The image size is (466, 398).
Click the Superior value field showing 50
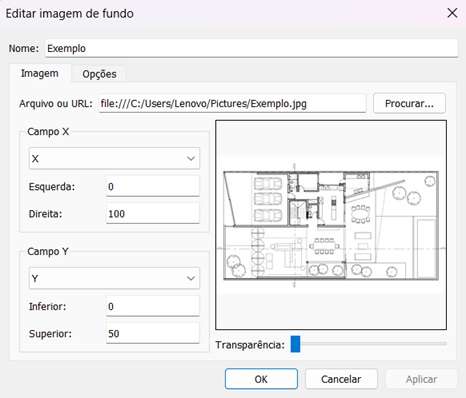coord(153,333)
